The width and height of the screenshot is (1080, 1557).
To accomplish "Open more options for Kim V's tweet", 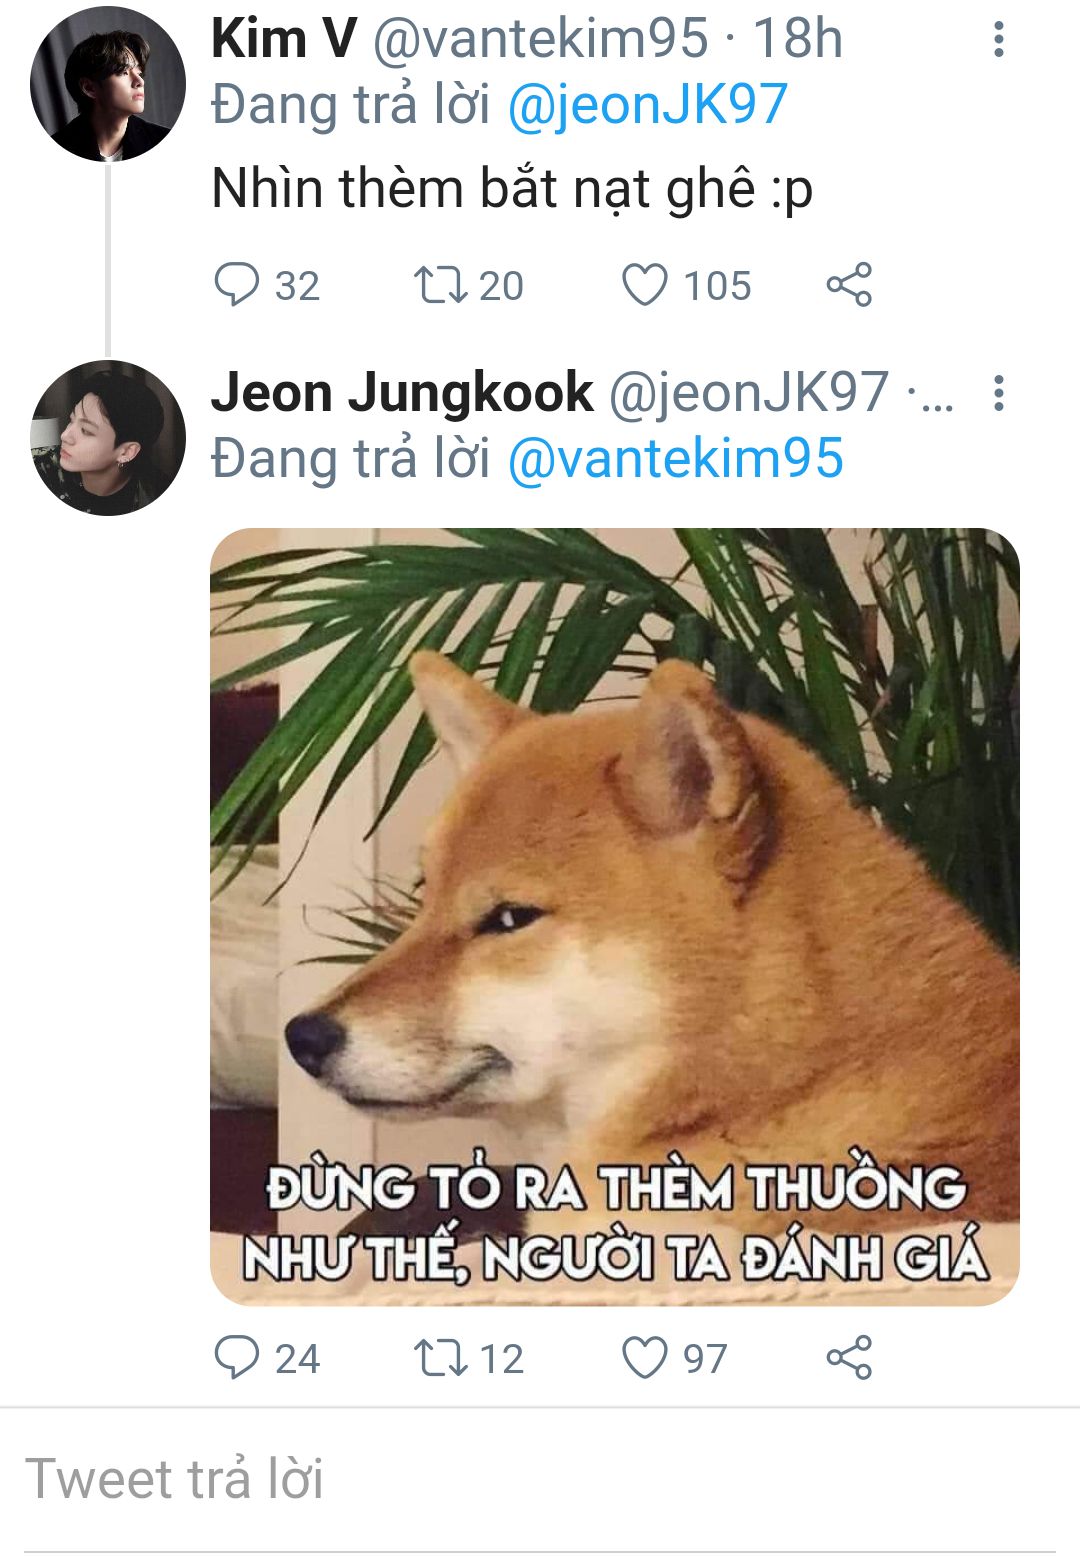I will [998, 39].
